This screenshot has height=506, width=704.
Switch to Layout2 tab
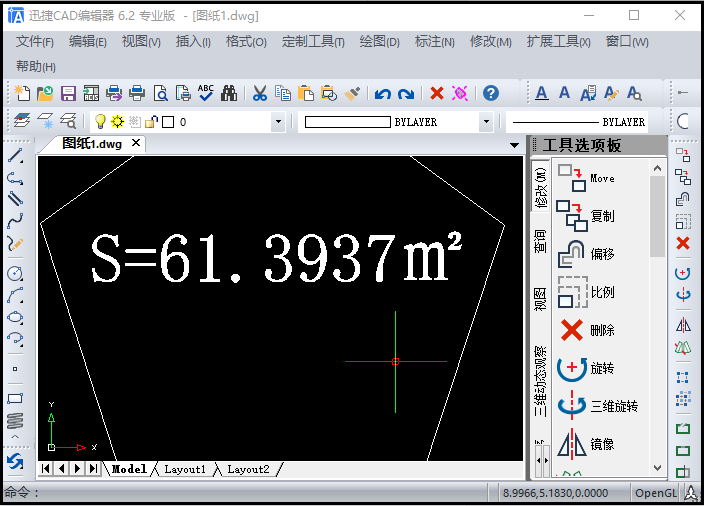tap(248, 469)
